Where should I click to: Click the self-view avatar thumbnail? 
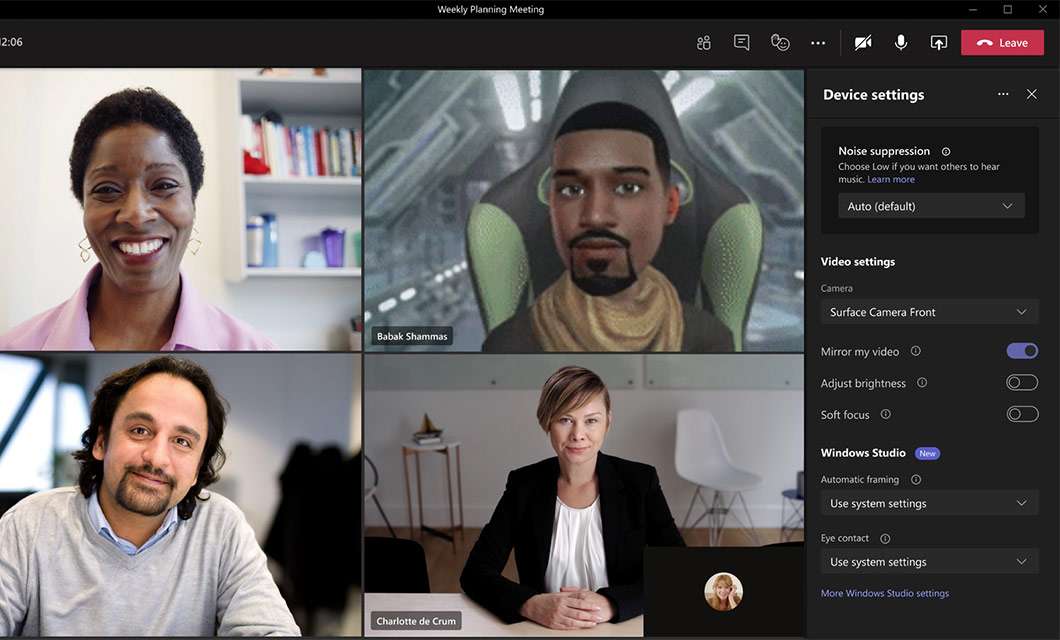pos(723,591)
